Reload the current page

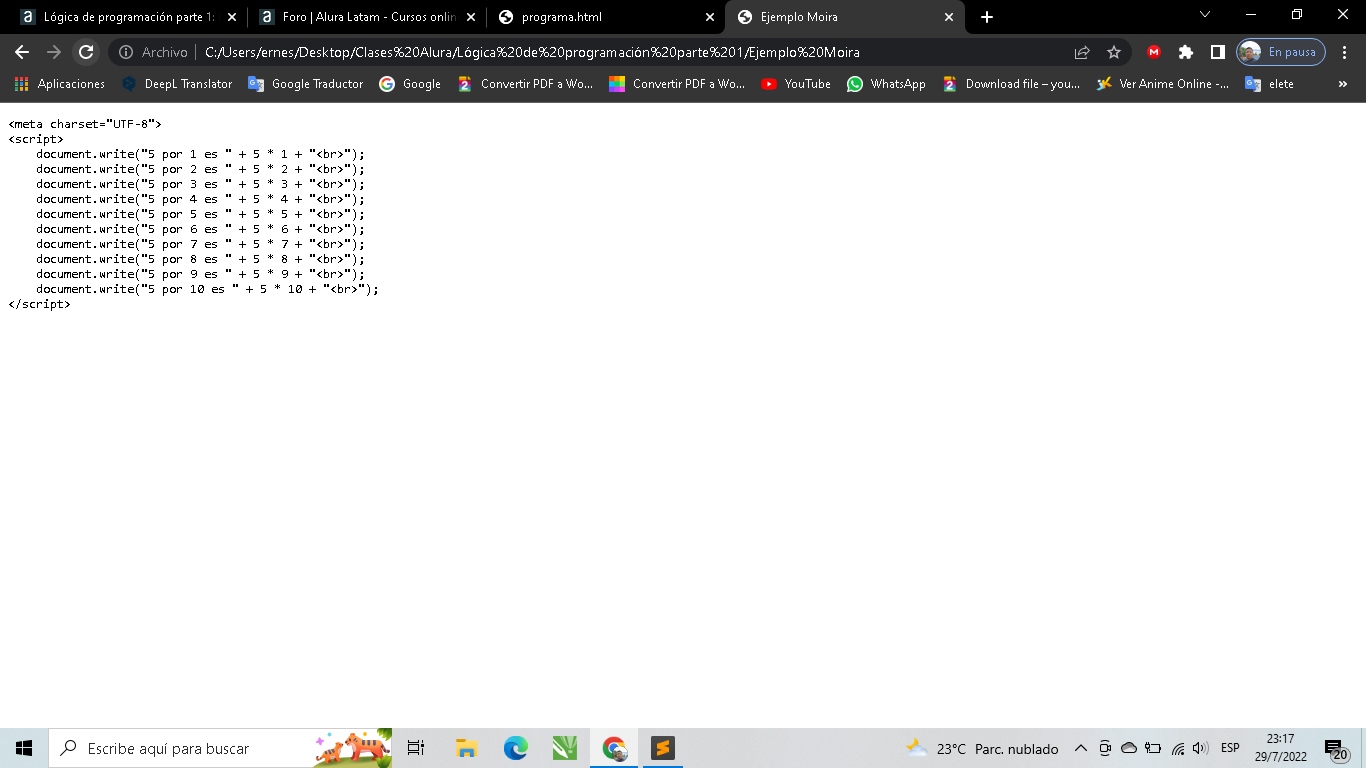tap(86, 52)
